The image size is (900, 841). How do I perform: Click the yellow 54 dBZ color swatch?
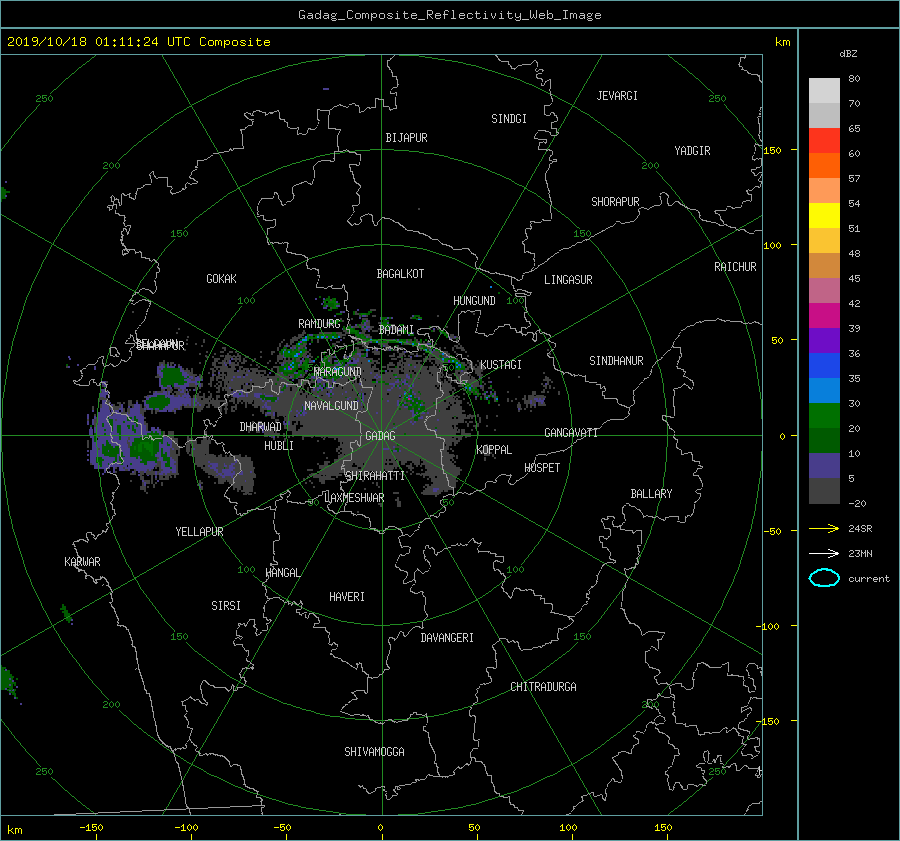click(x=824, y=216)
